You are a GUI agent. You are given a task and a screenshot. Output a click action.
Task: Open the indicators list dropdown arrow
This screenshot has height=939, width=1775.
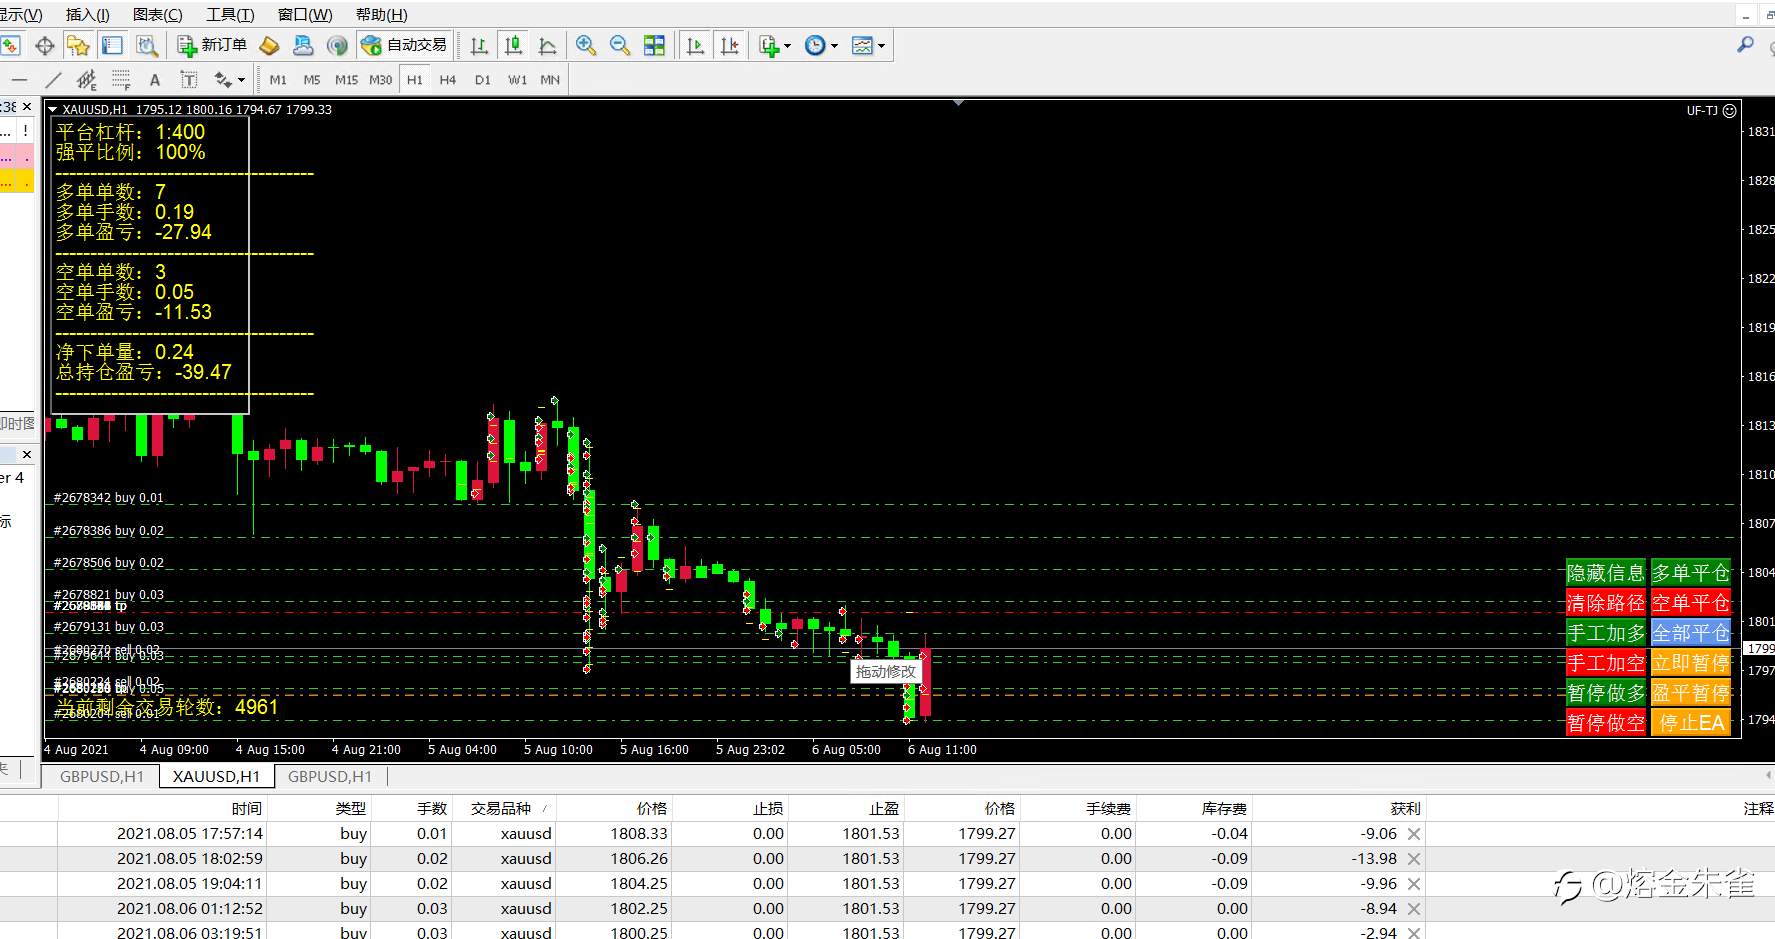pos(787,46)
